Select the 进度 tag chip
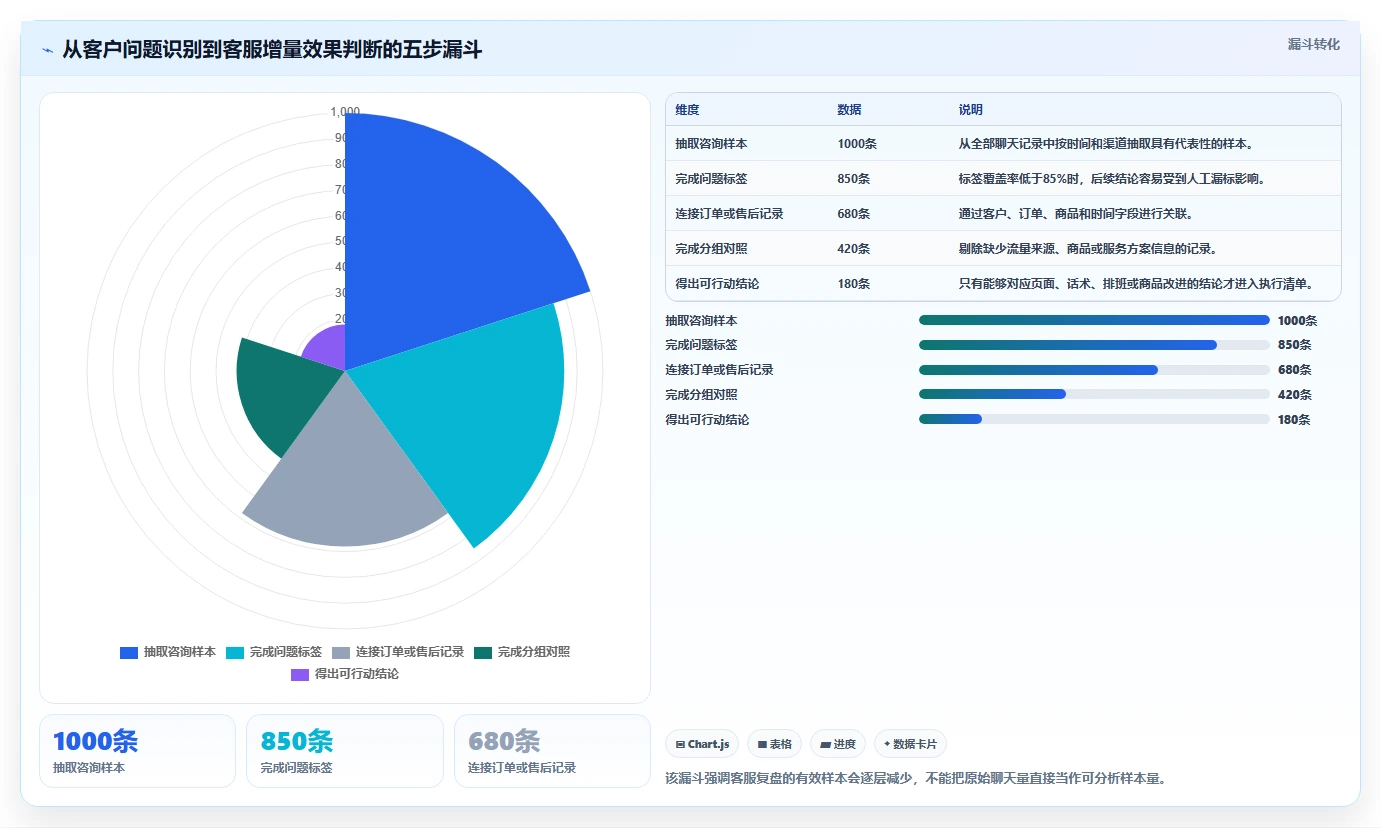Screen dimensions: 1381x828 click(x=838, y=744)
